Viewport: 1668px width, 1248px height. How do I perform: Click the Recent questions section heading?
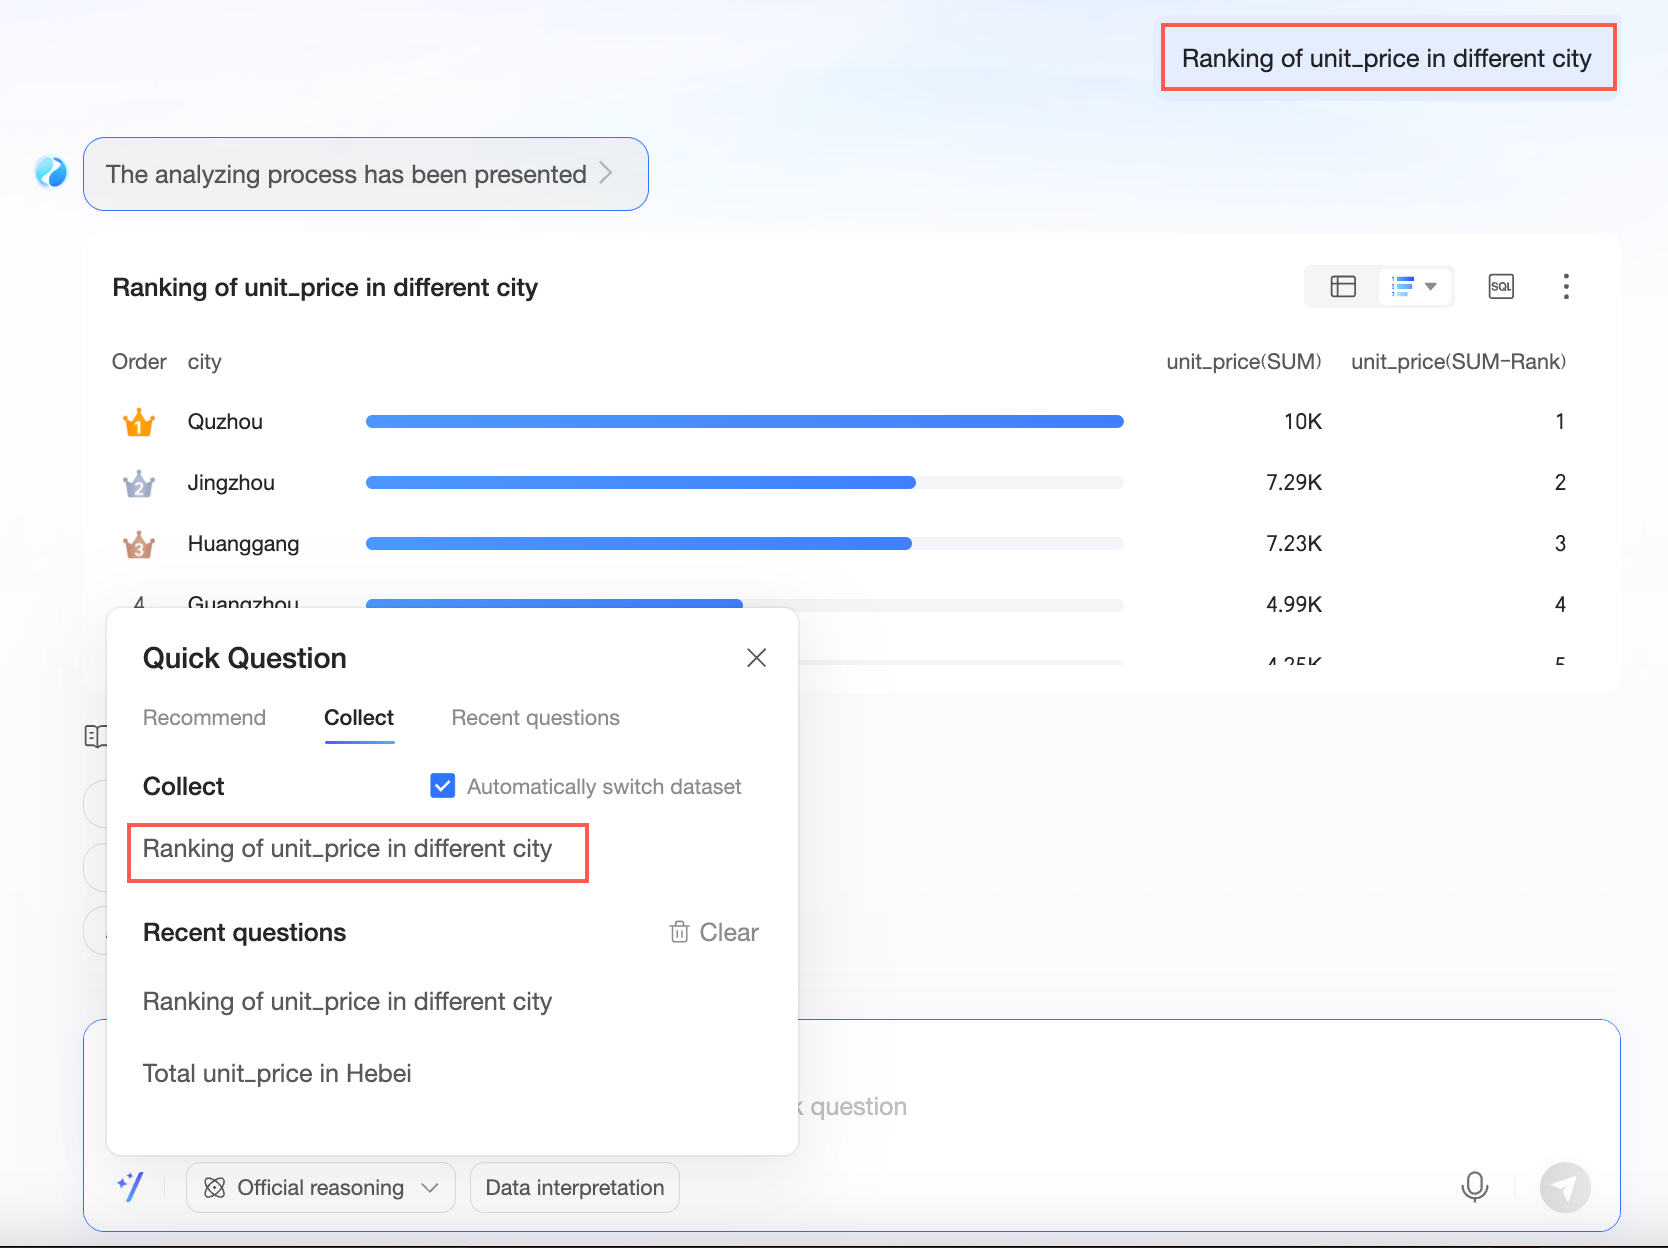(x=245, y=932)
